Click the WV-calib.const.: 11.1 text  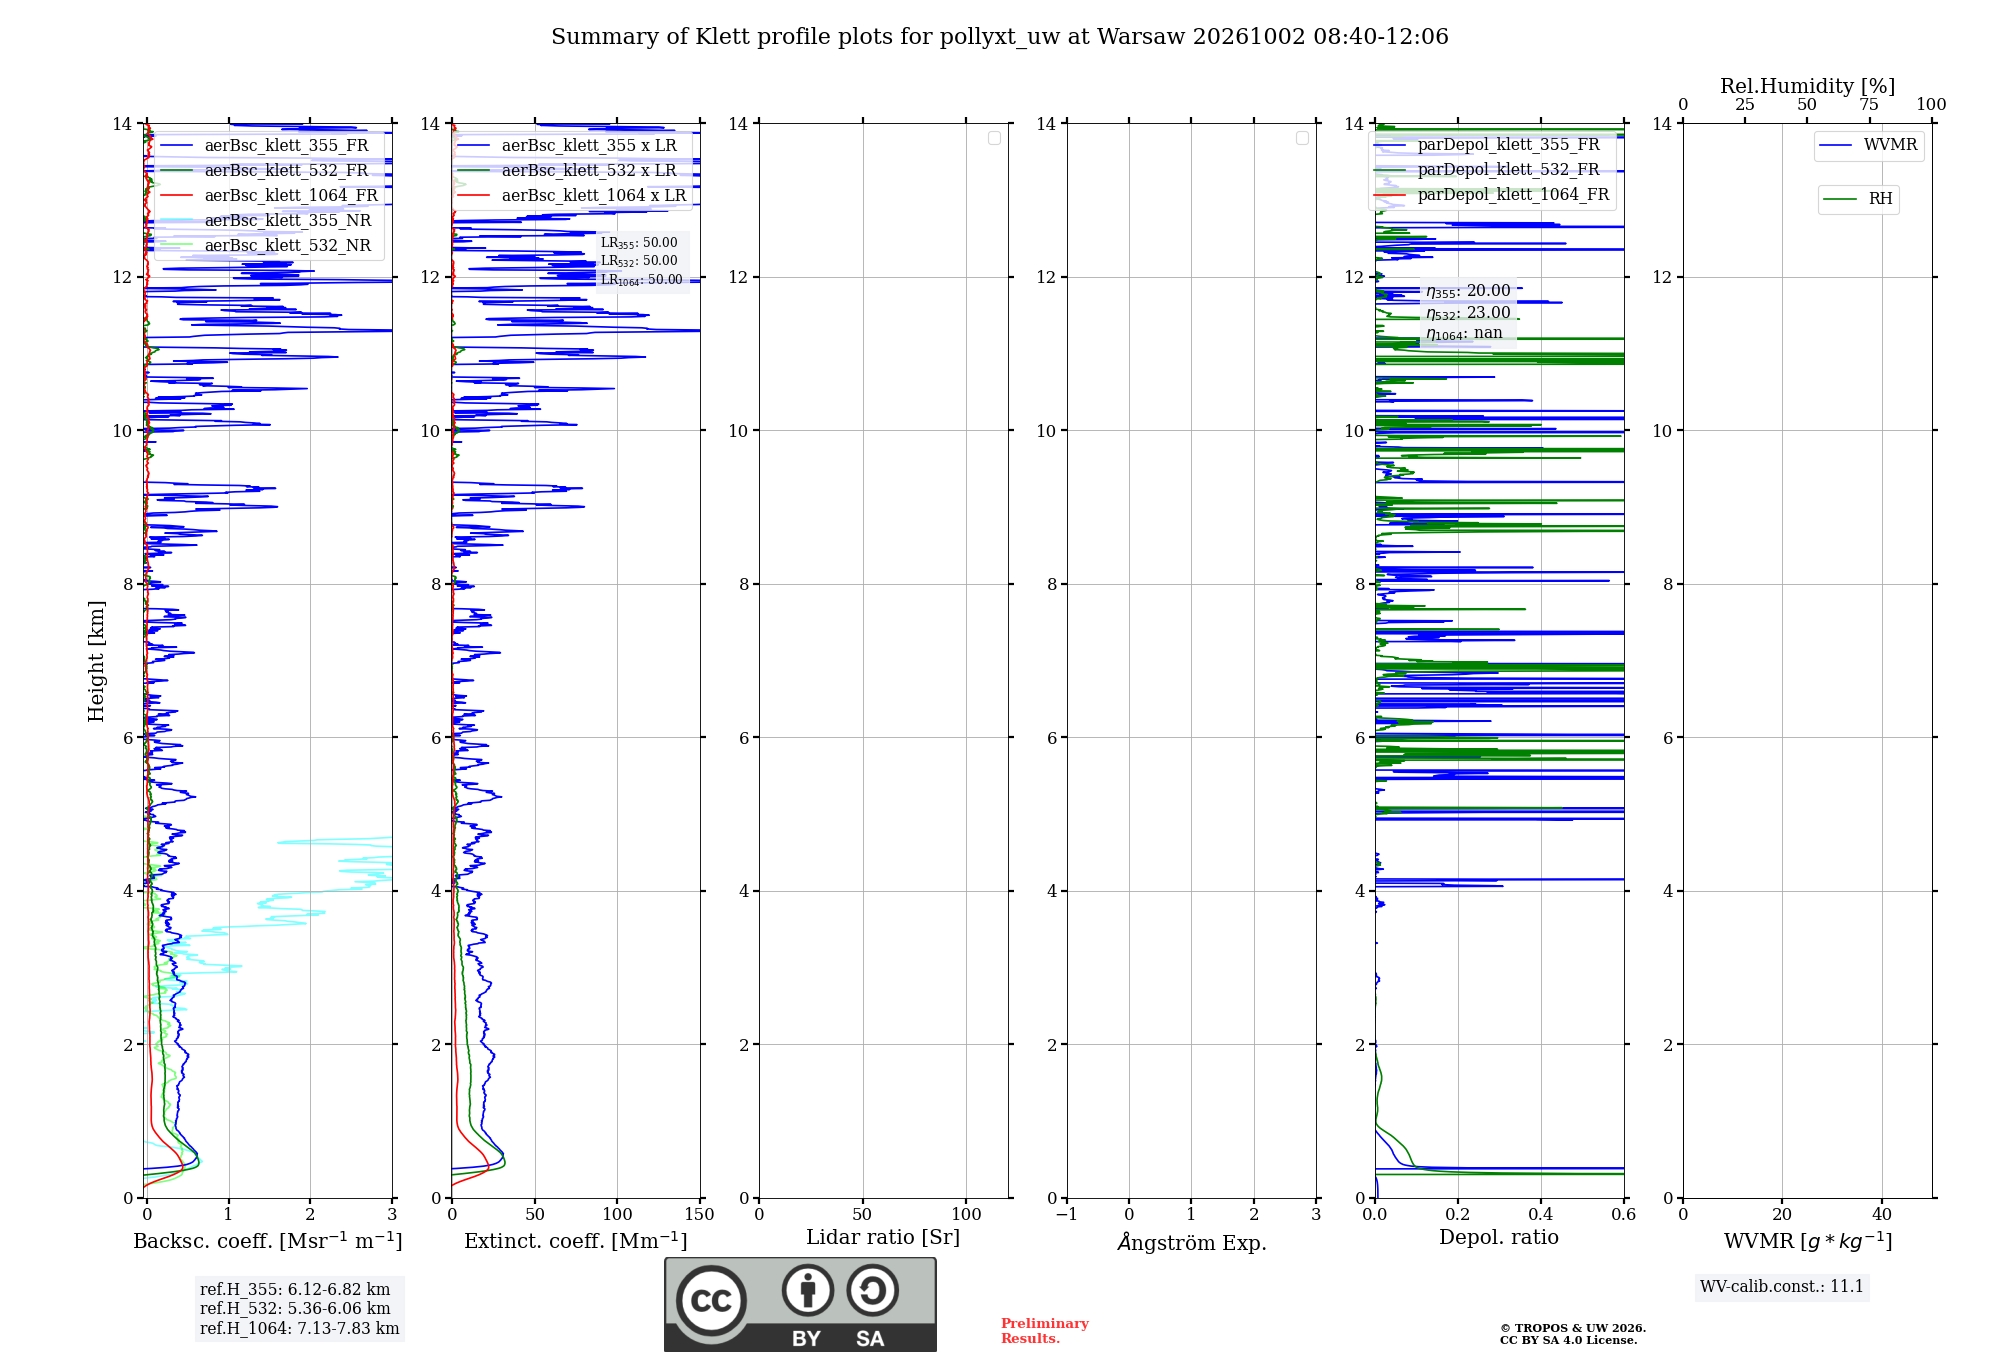pos(1782,1287)
